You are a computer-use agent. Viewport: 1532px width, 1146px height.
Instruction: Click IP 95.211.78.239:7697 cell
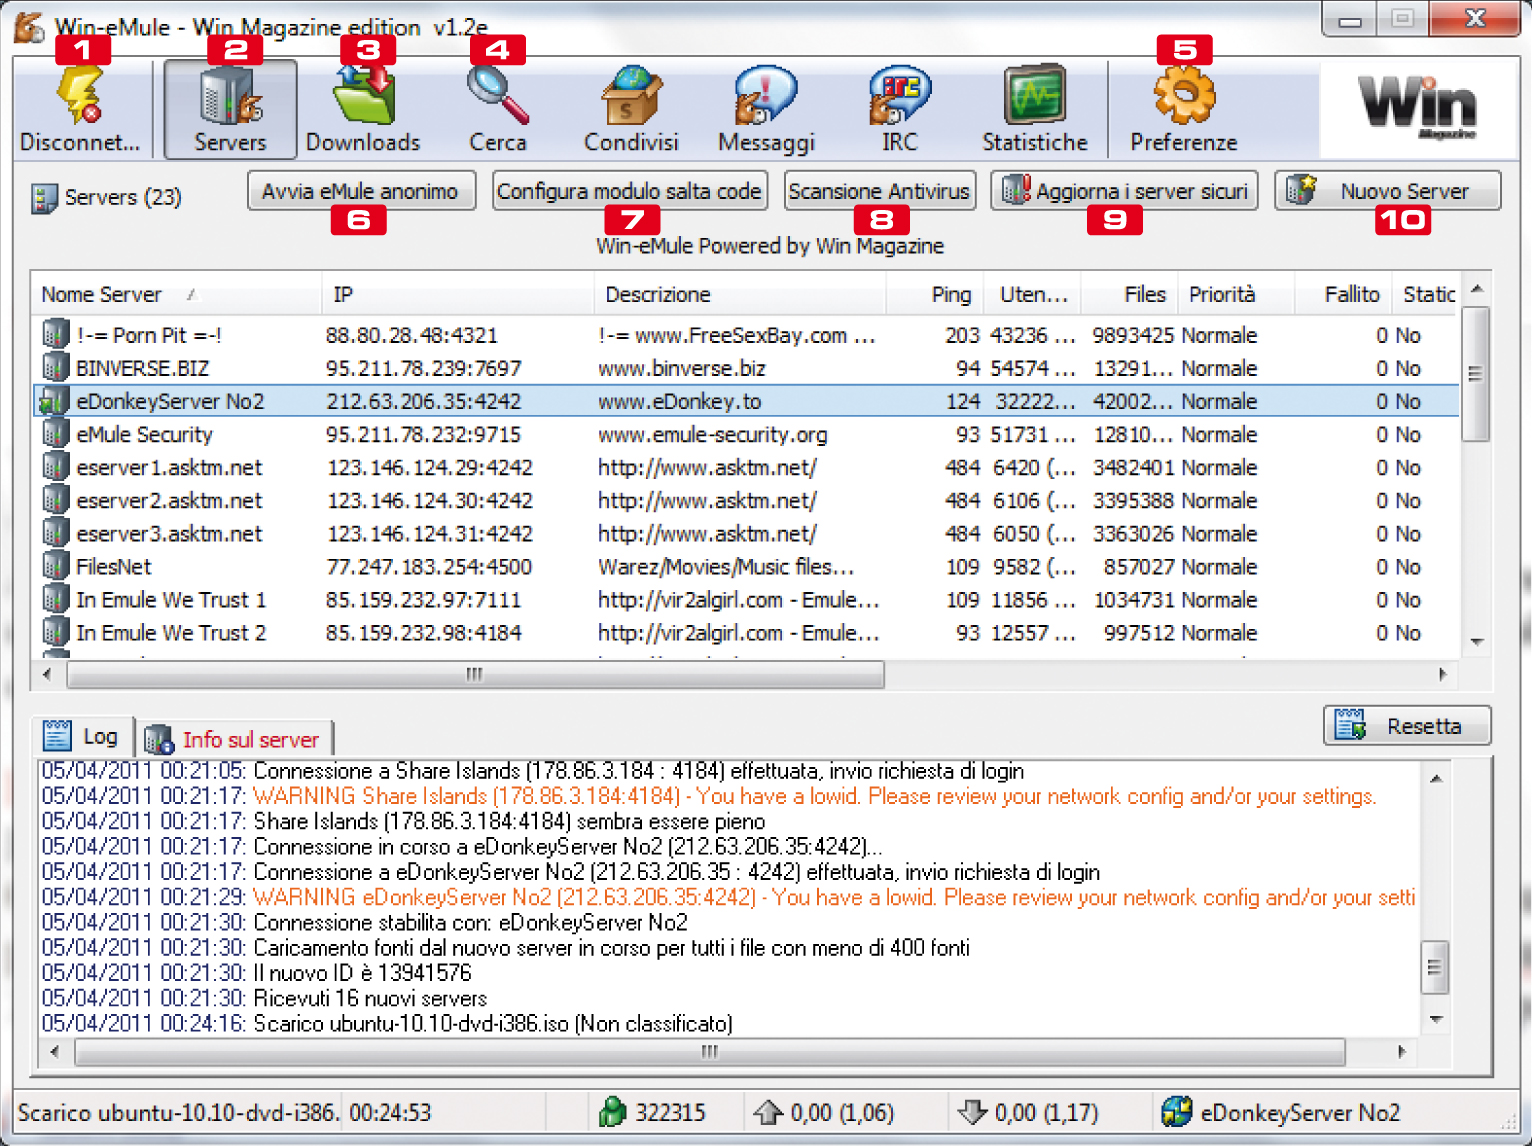(424, 368)
